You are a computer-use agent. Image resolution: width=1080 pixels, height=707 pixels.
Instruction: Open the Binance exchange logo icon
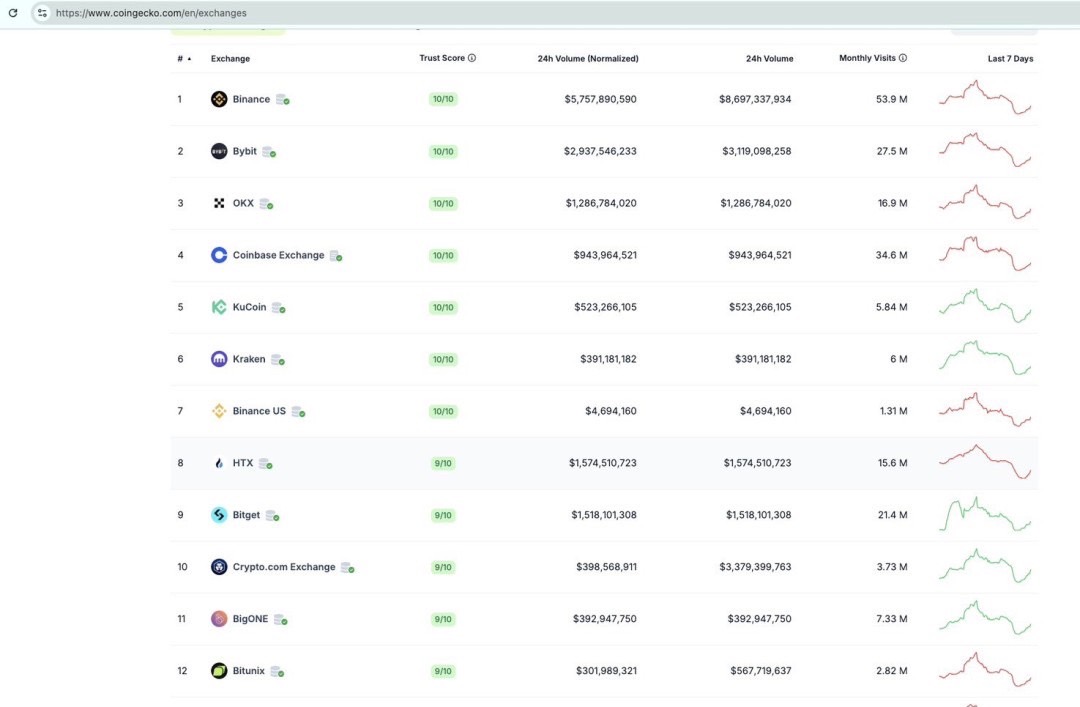pyautogui.click(x=219, y=99)
